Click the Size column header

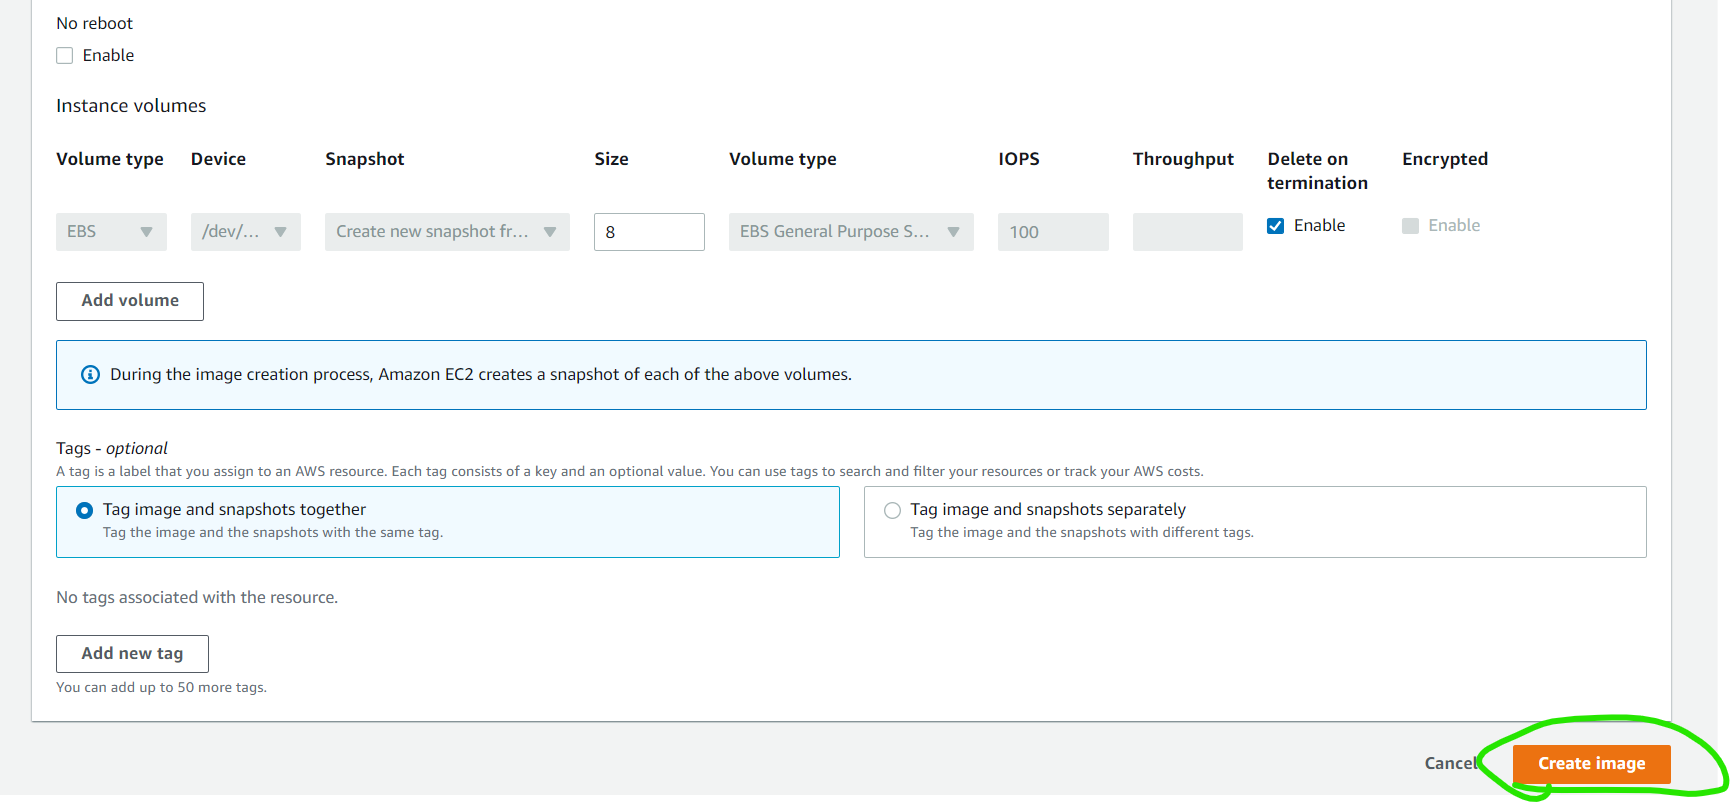(611, 159)
